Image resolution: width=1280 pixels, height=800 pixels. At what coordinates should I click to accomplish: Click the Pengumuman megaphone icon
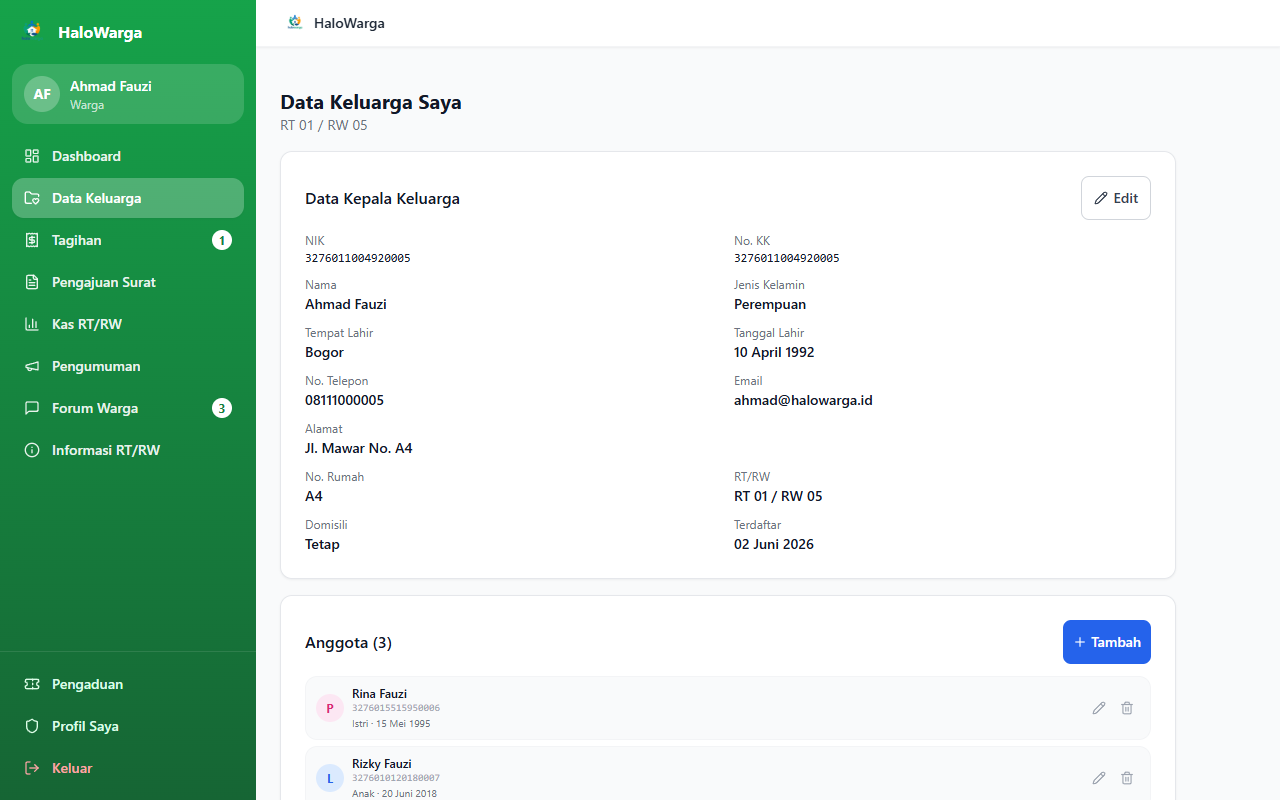click(x=32, y=366)
